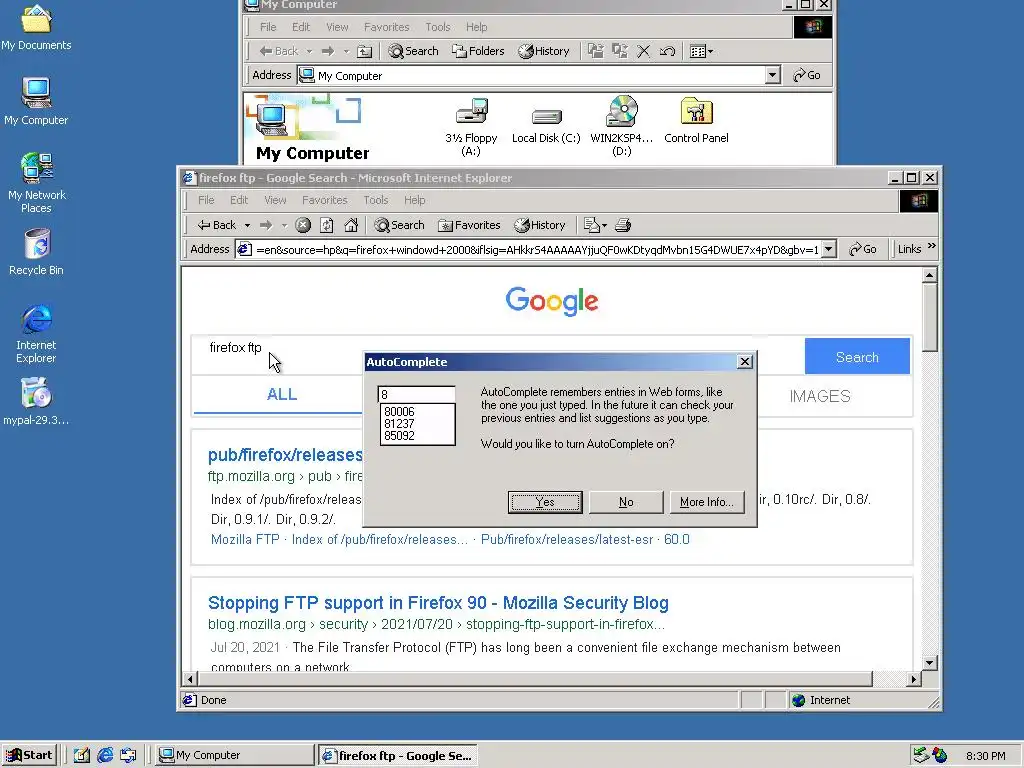Click Print icon in Internet Explorer toolbar

coord(623,225)
